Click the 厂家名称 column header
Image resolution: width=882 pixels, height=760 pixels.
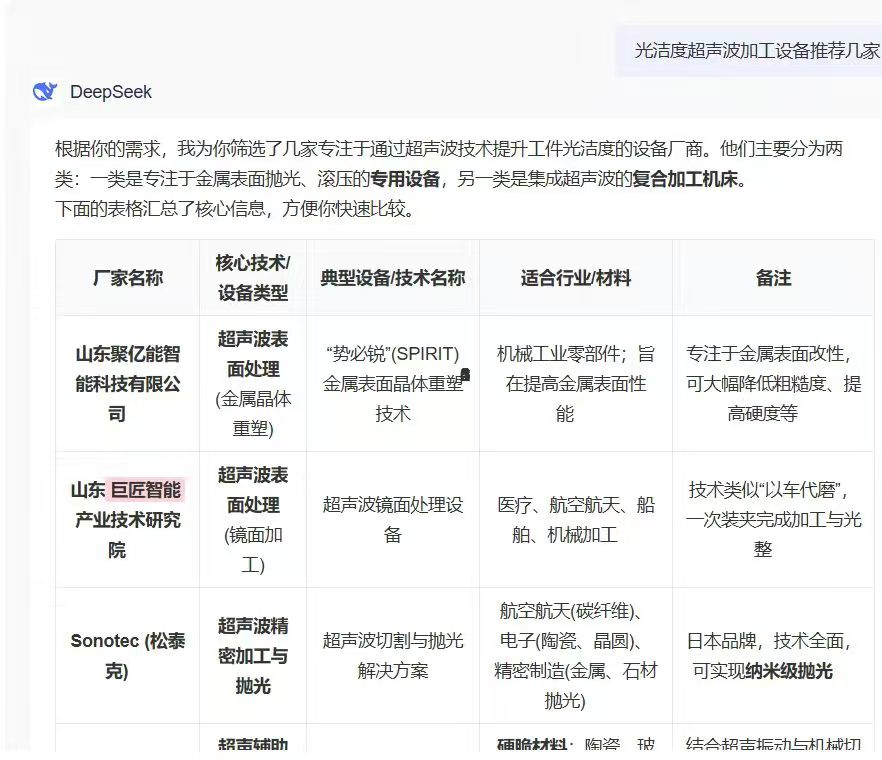pos(128,278)
